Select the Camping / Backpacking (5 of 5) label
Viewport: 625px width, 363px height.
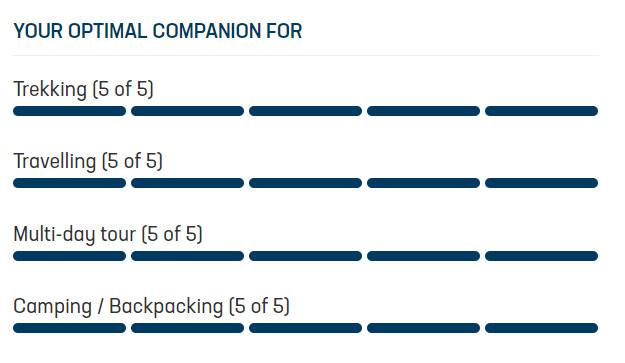click(151, 306)
